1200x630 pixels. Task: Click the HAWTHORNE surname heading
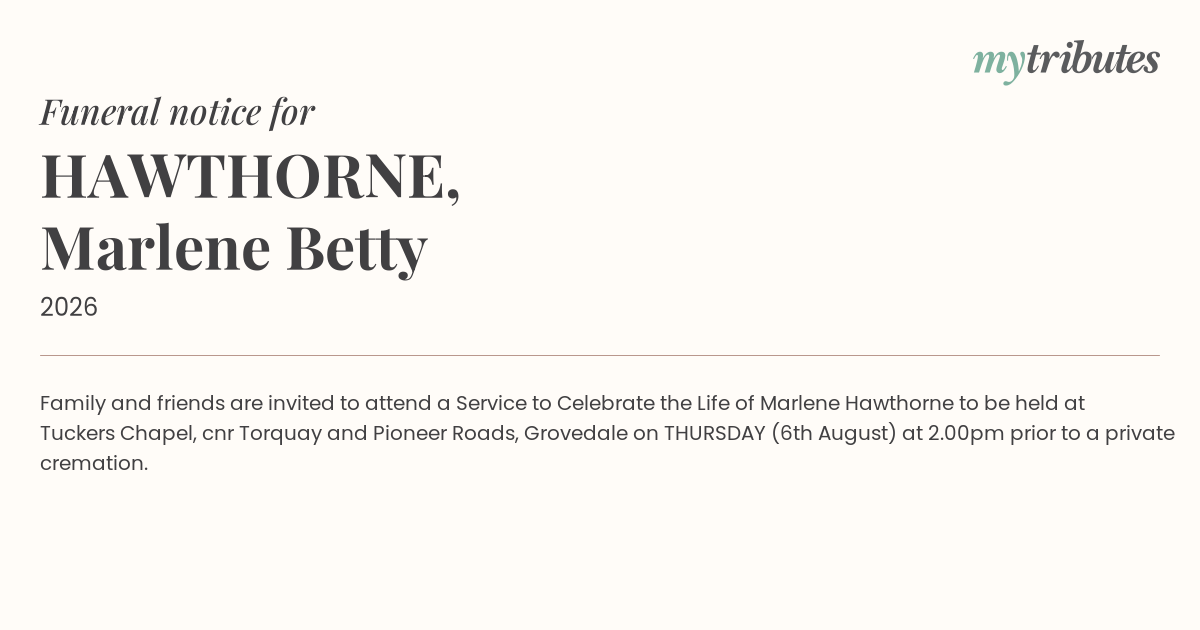(x=250, y=177)
